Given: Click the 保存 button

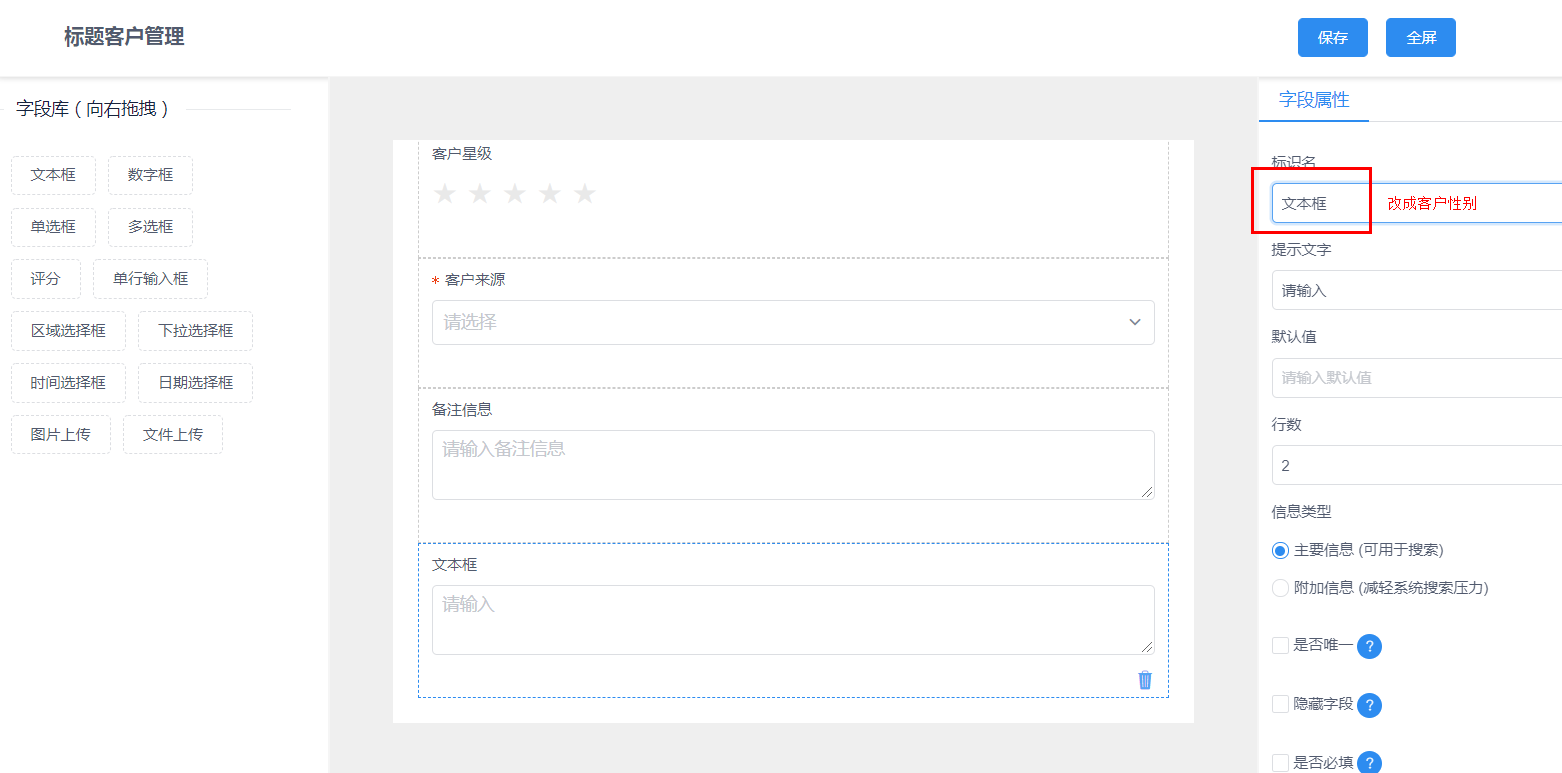Looking at the screenshot, I should point(1332,38).
